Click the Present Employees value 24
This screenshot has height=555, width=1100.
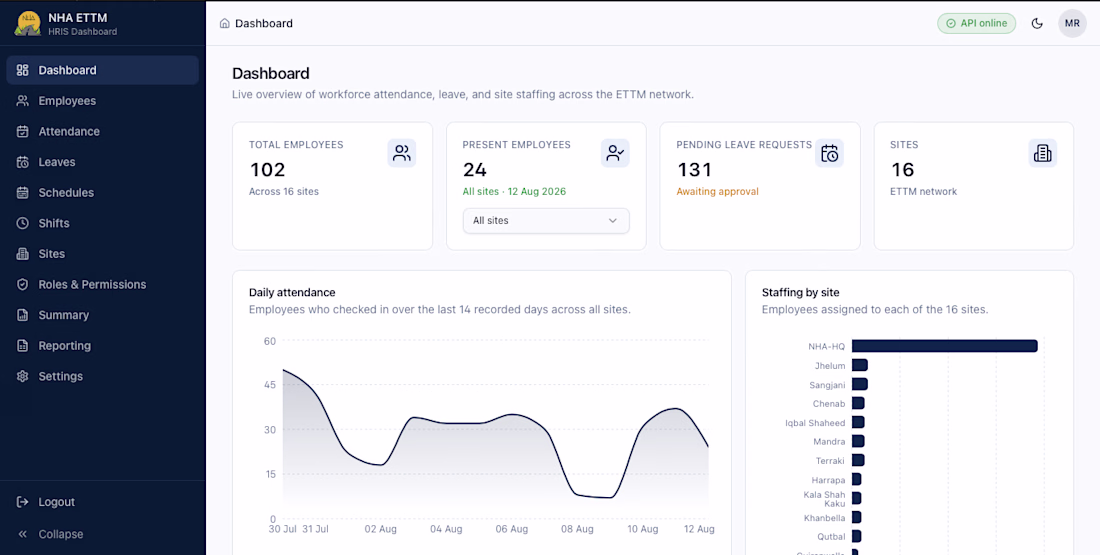click(475, 170)
